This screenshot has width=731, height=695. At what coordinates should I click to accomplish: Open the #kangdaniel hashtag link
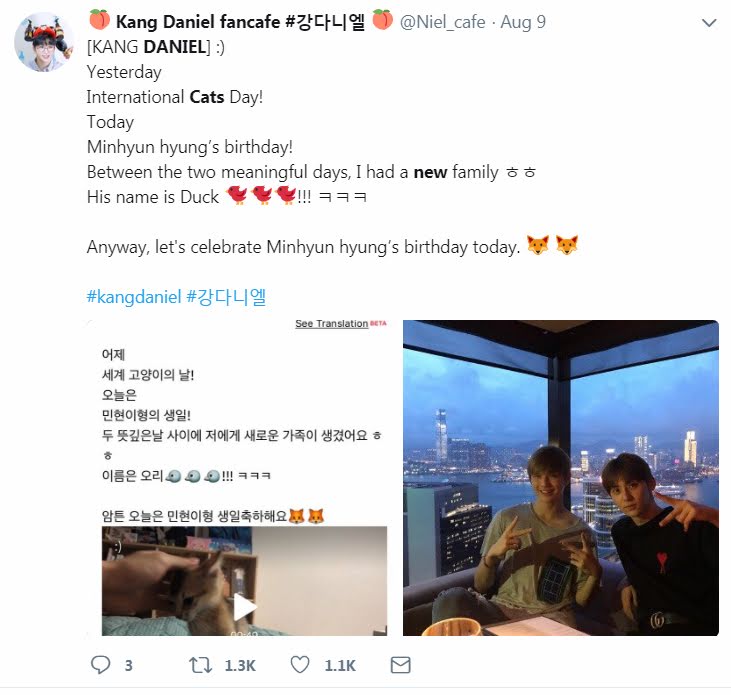click(x=134, y=297)
